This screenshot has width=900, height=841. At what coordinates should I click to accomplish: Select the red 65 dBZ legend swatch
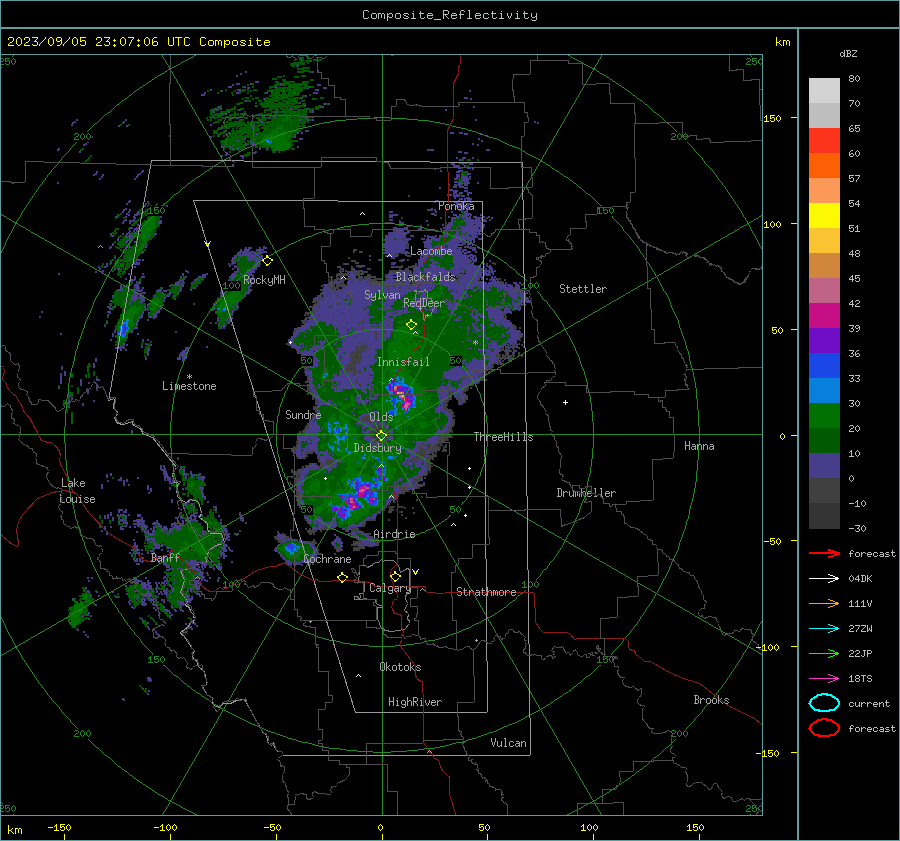click(x=824, y=140)
